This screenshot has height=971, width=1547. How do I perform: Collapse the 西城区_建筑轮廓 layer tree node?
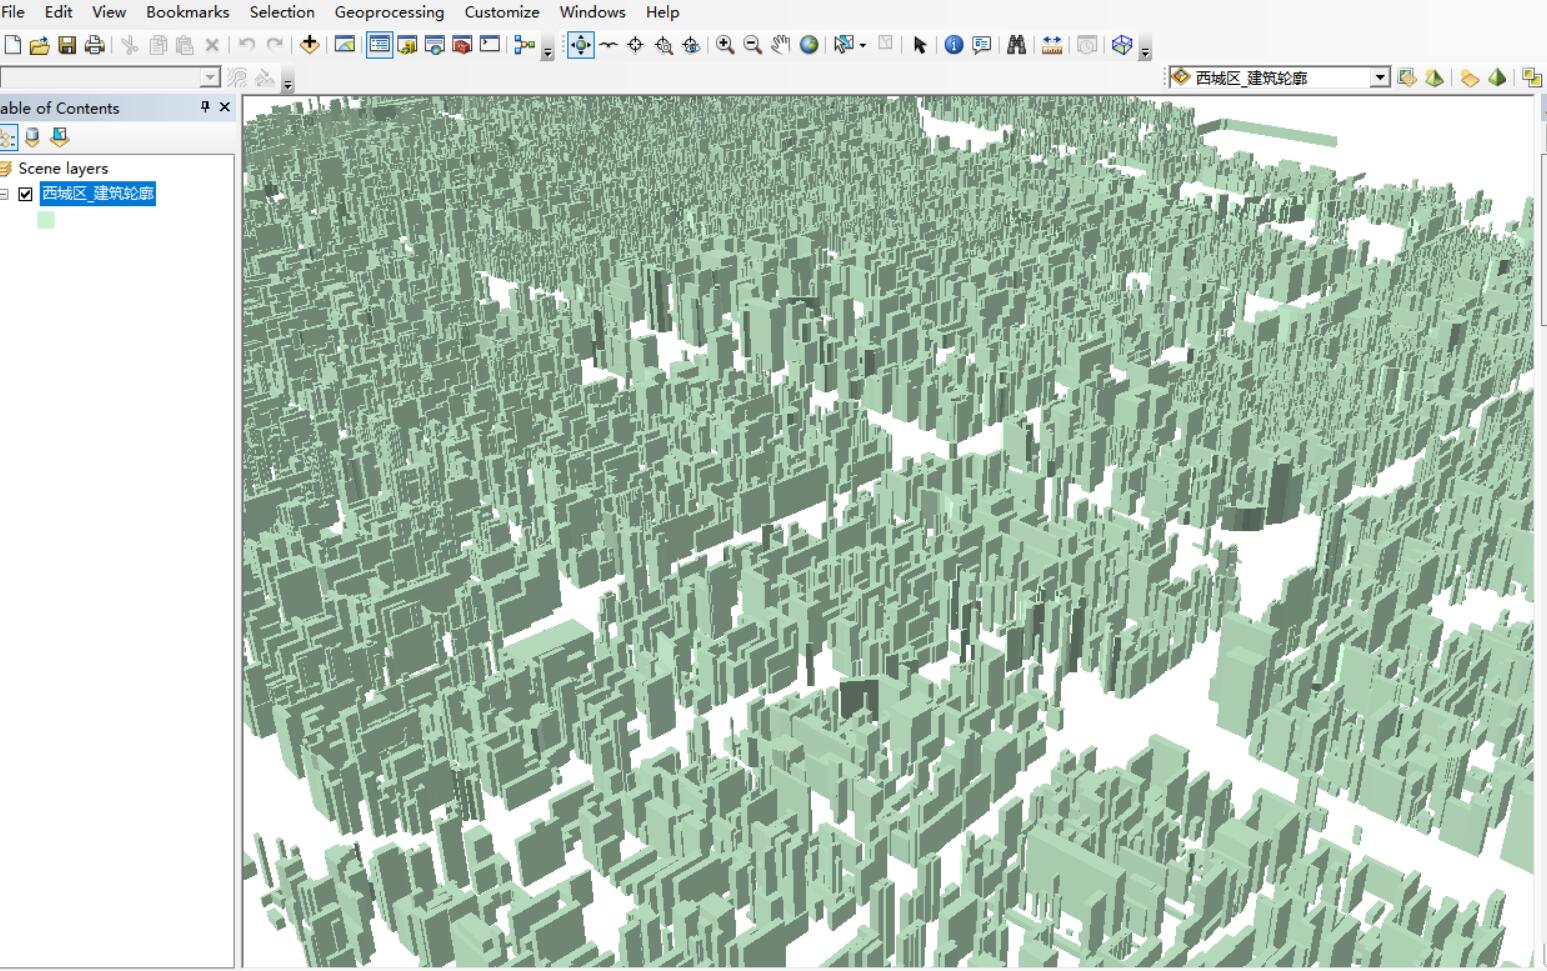(4, 194)
